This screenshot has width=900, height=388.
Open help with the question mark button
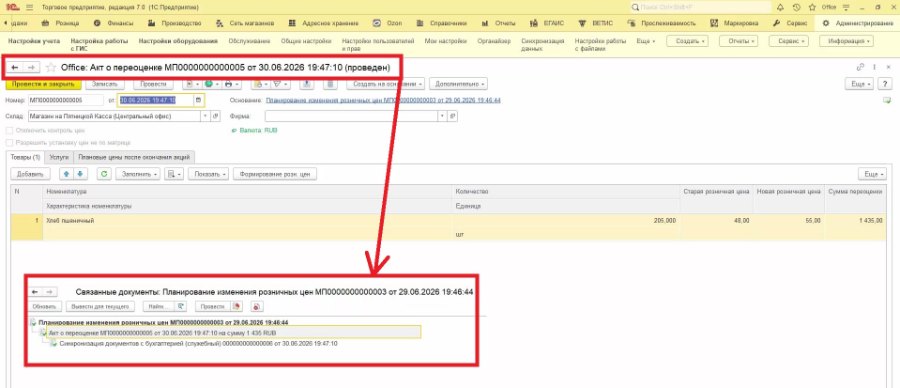[x=886, y=84]
